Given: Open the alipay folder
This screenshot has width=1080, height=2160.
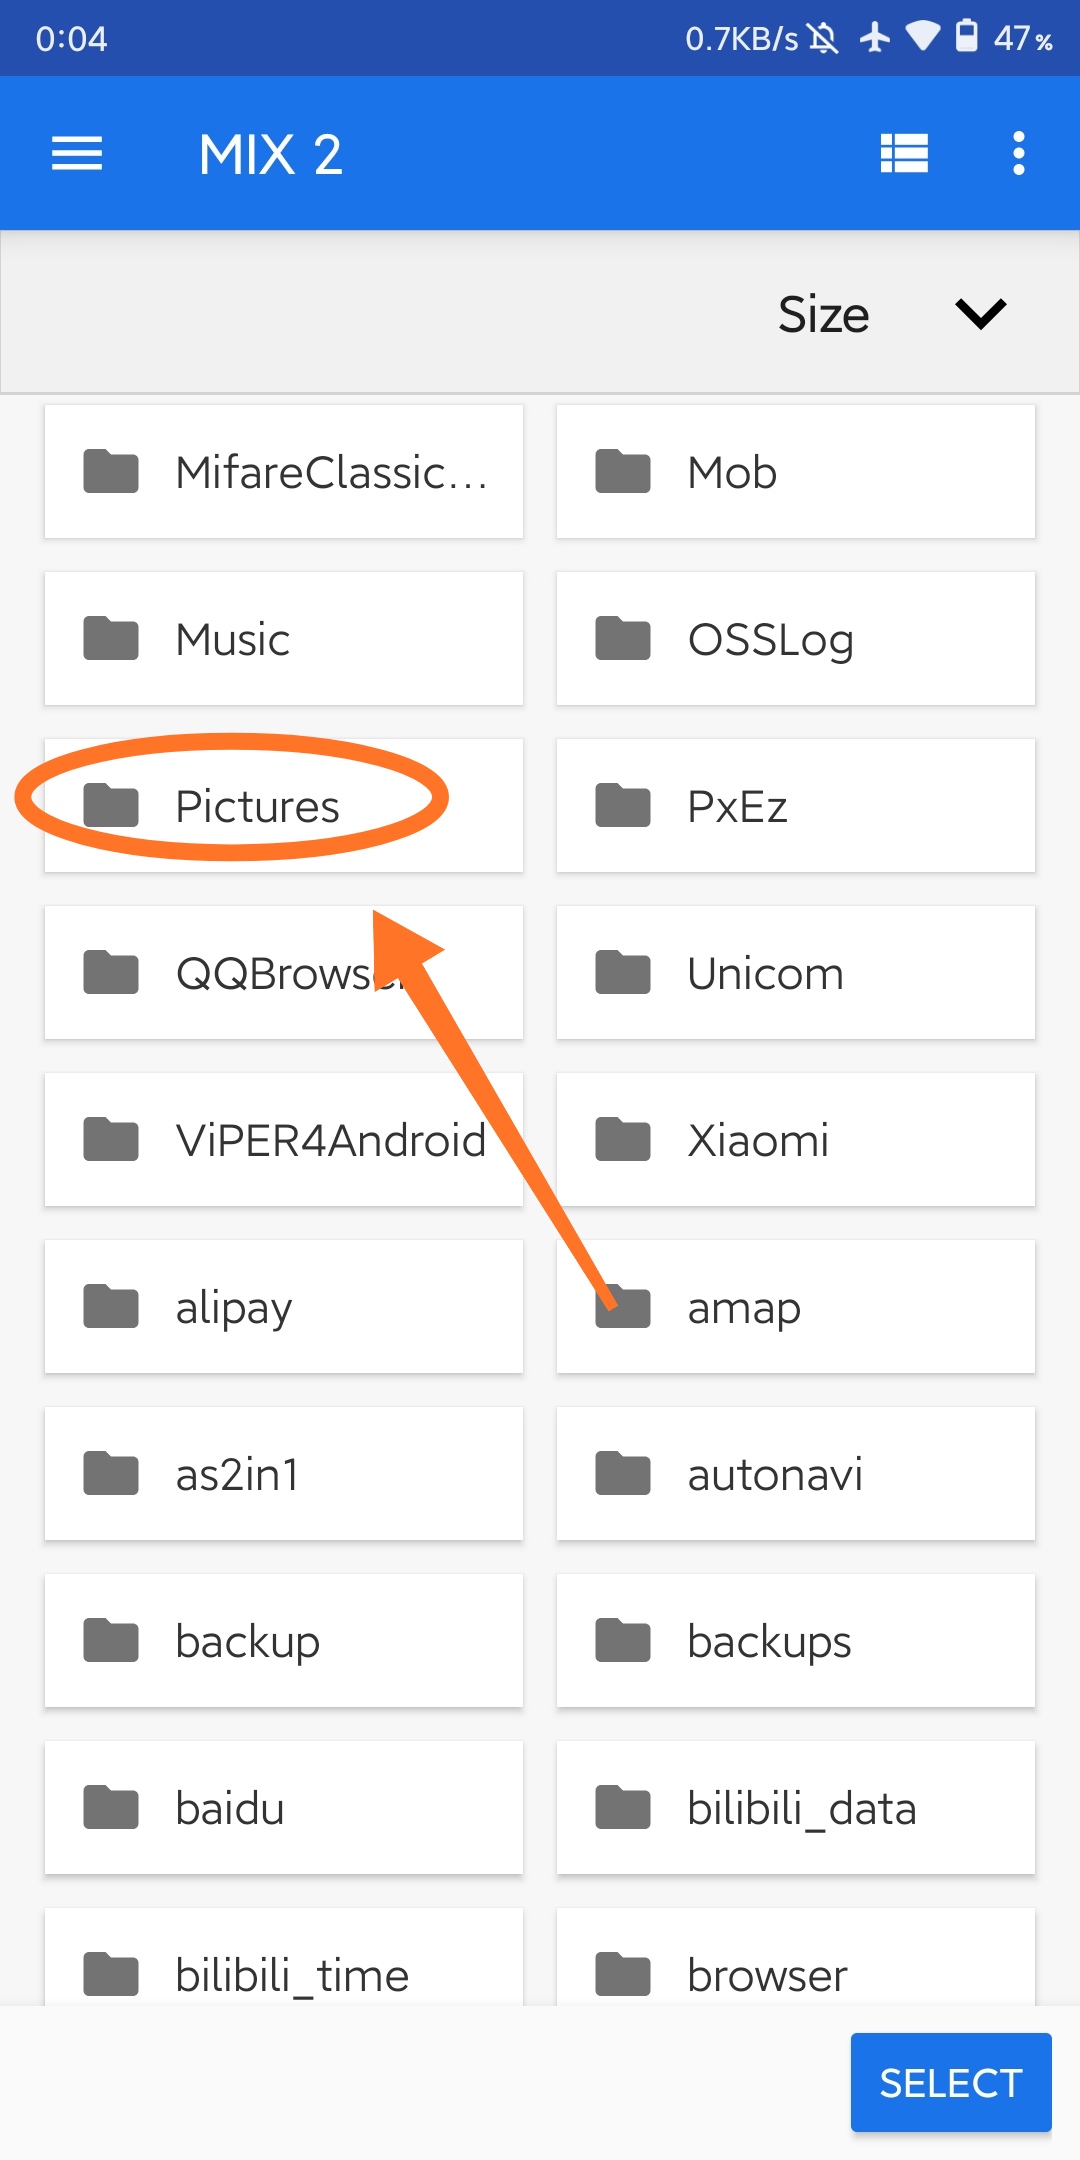Looking at the screenshot, I should pos(284,1307).
